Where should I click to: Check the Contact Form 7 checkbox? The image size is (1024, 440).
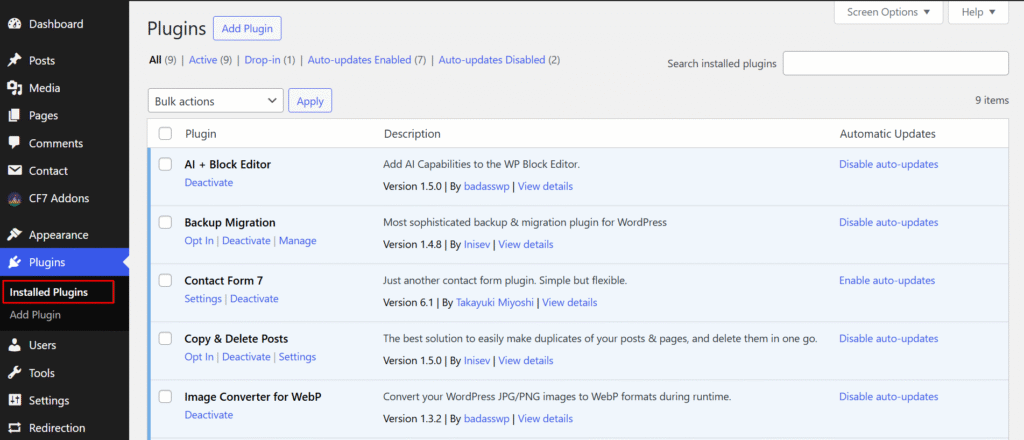pyautogui.click(x=165, y=280)
